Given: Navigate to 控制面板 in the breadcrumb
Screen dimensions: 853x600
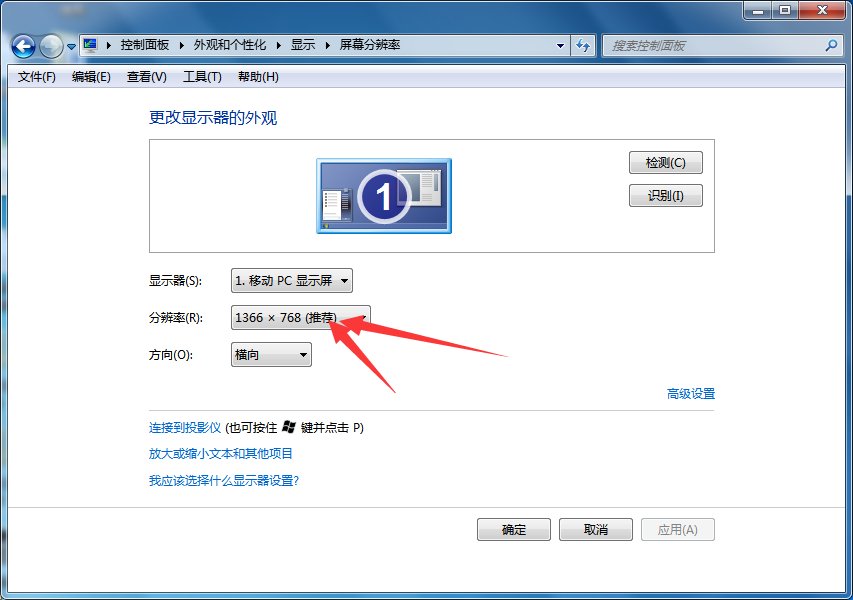Looking at the screenshot, I should (x=145, y=45).
